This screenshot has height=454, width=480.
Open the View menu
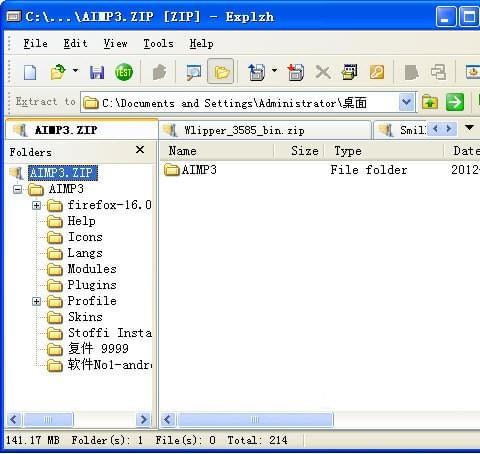[x=115, y=43]
